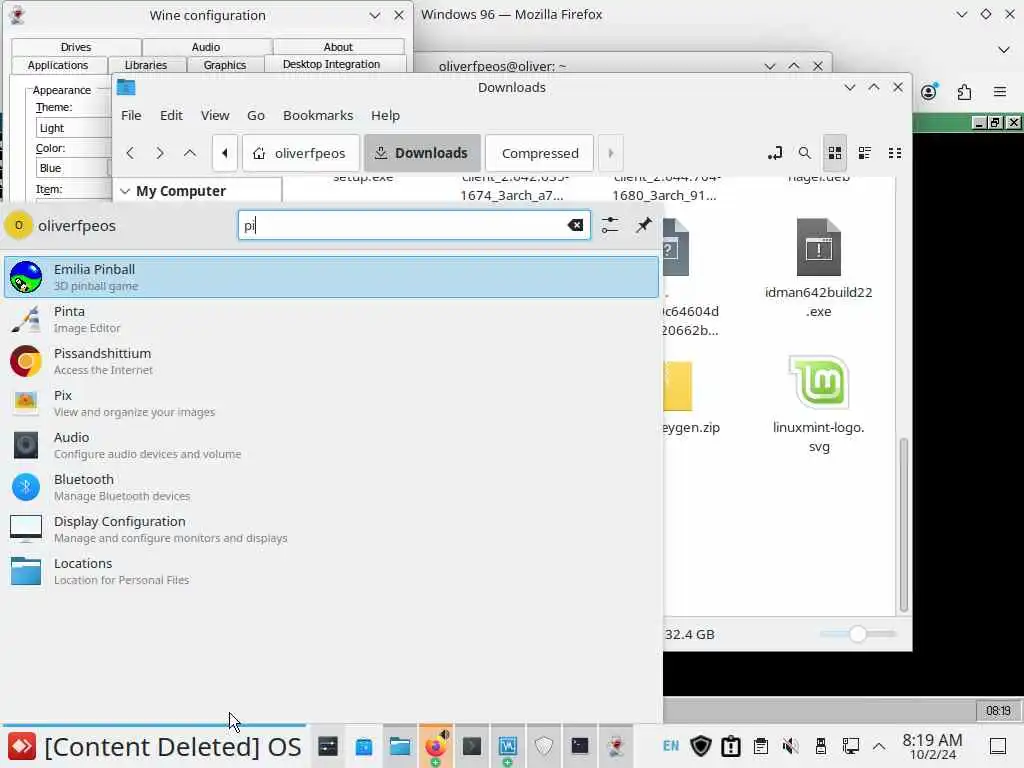Open Audio configuration result
This screenshot has height=768, width=1024.
coord(331,445)
